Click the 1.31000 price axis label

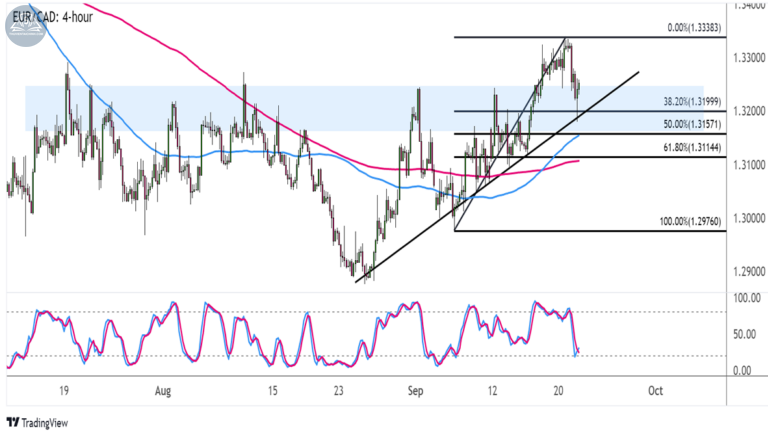pos(749,165)
